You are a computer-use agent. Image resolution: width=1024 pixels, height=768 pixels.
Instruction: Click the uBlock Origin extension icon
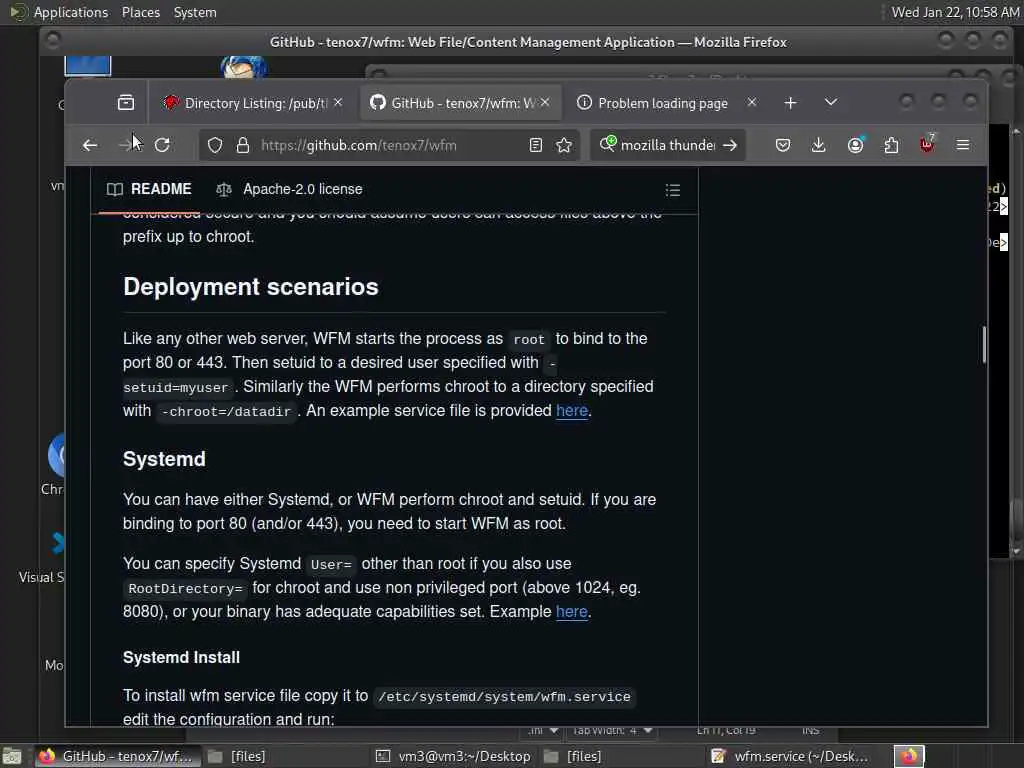click(927, 144)
